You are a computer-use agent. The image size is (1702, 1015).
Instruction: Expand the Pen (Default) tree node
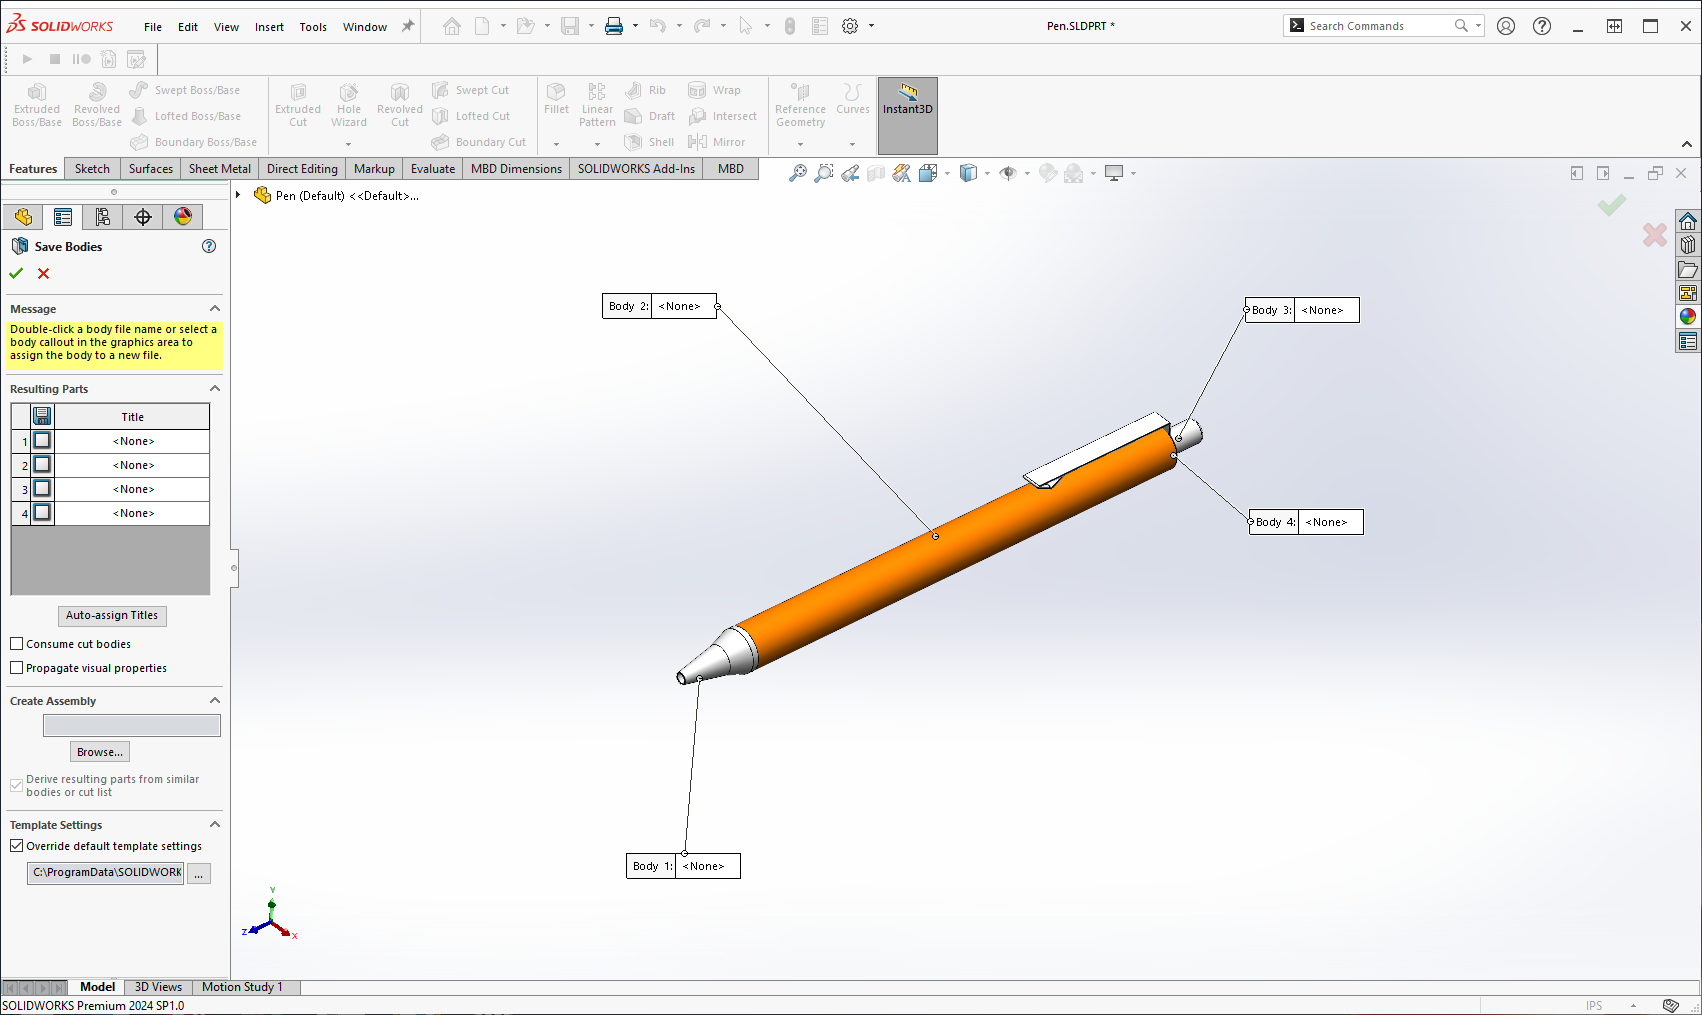[x=238, y=195]
